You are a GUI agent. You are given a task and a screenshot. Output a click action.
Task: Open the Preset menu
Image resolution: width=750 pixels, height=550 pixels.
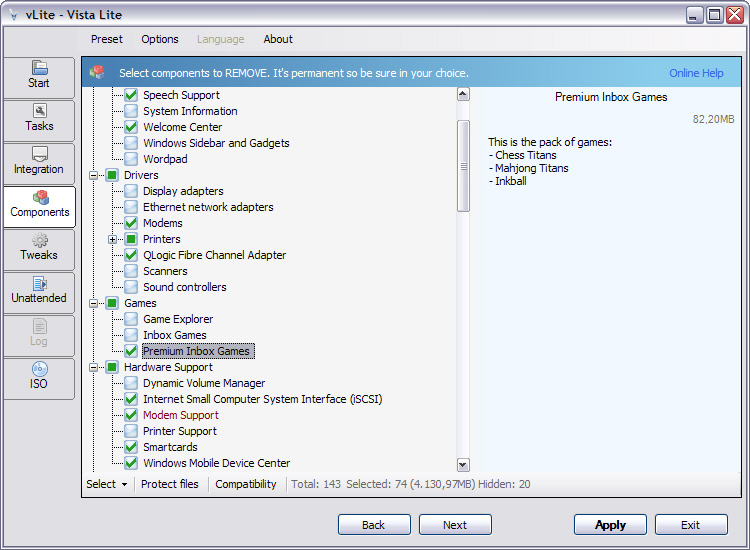[107, 39]
